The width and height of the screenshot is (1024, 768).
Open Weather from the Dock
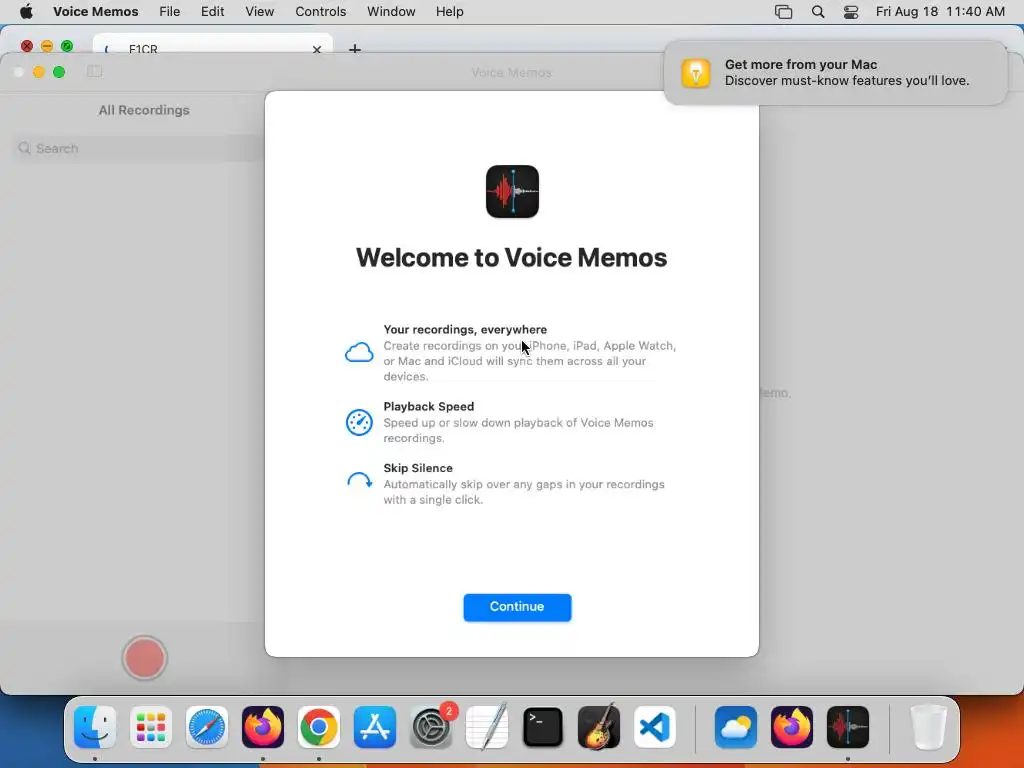click(x=736, y=727)
